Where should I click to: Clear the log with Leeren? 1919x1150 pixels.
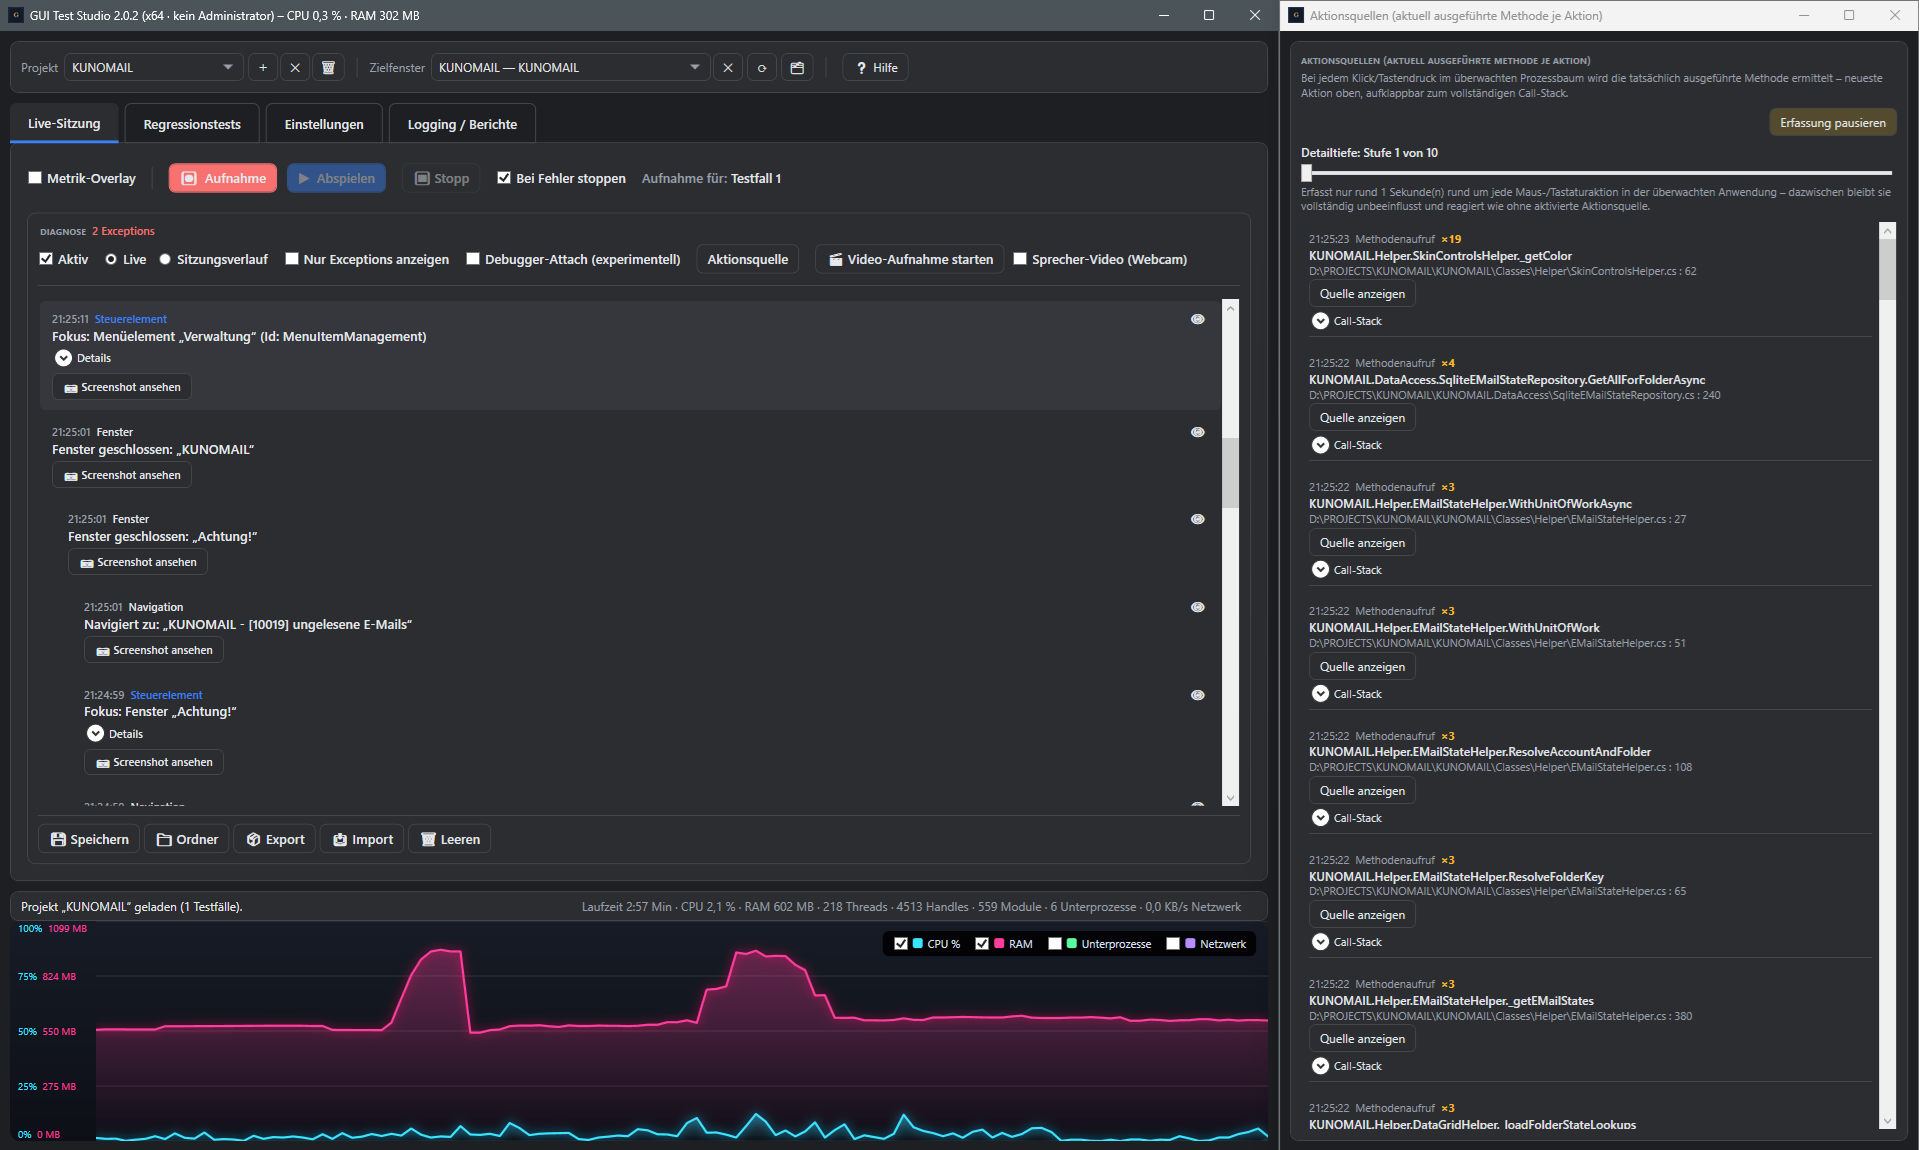[x=450, y=839]
